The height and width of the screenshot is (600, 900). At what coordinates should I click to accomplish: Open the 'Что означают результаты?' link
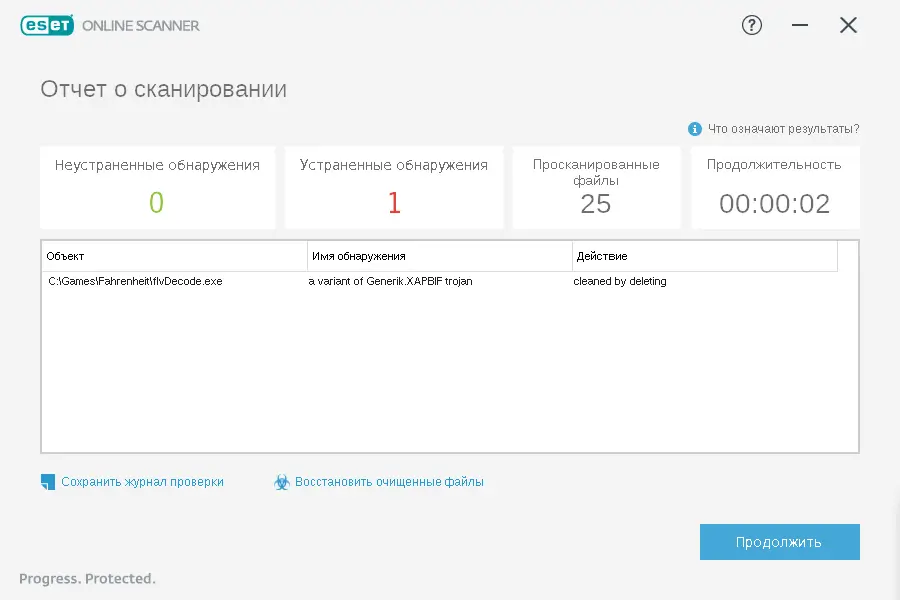pos(783,129)
